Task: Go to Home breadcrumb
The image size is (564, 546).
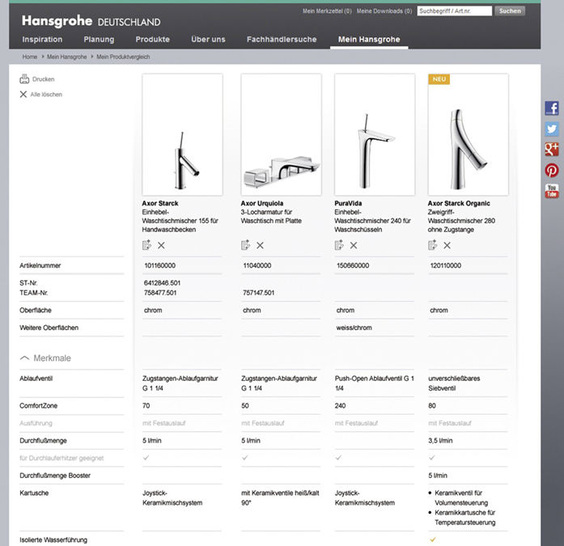Action: pyautogui.click(x=29, y=57)
